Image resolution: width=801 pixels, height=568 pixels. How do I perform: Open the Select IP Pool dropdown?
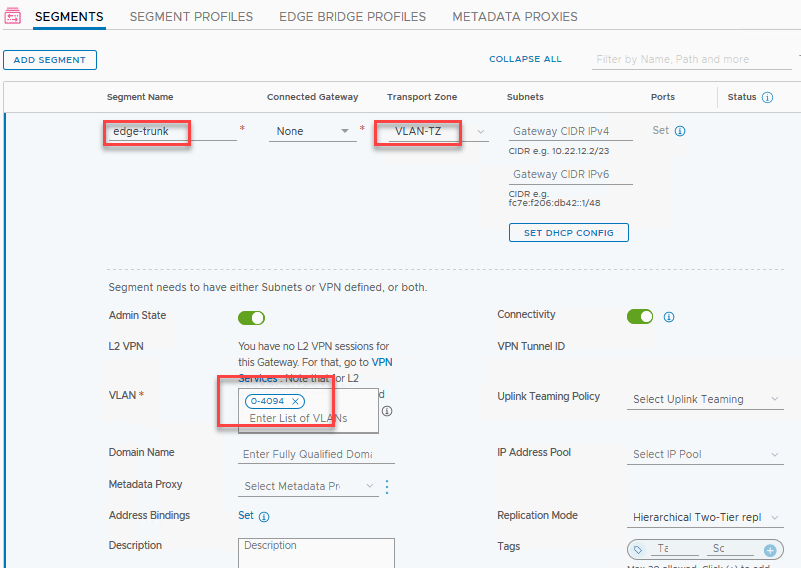click(x=705, y=454)
